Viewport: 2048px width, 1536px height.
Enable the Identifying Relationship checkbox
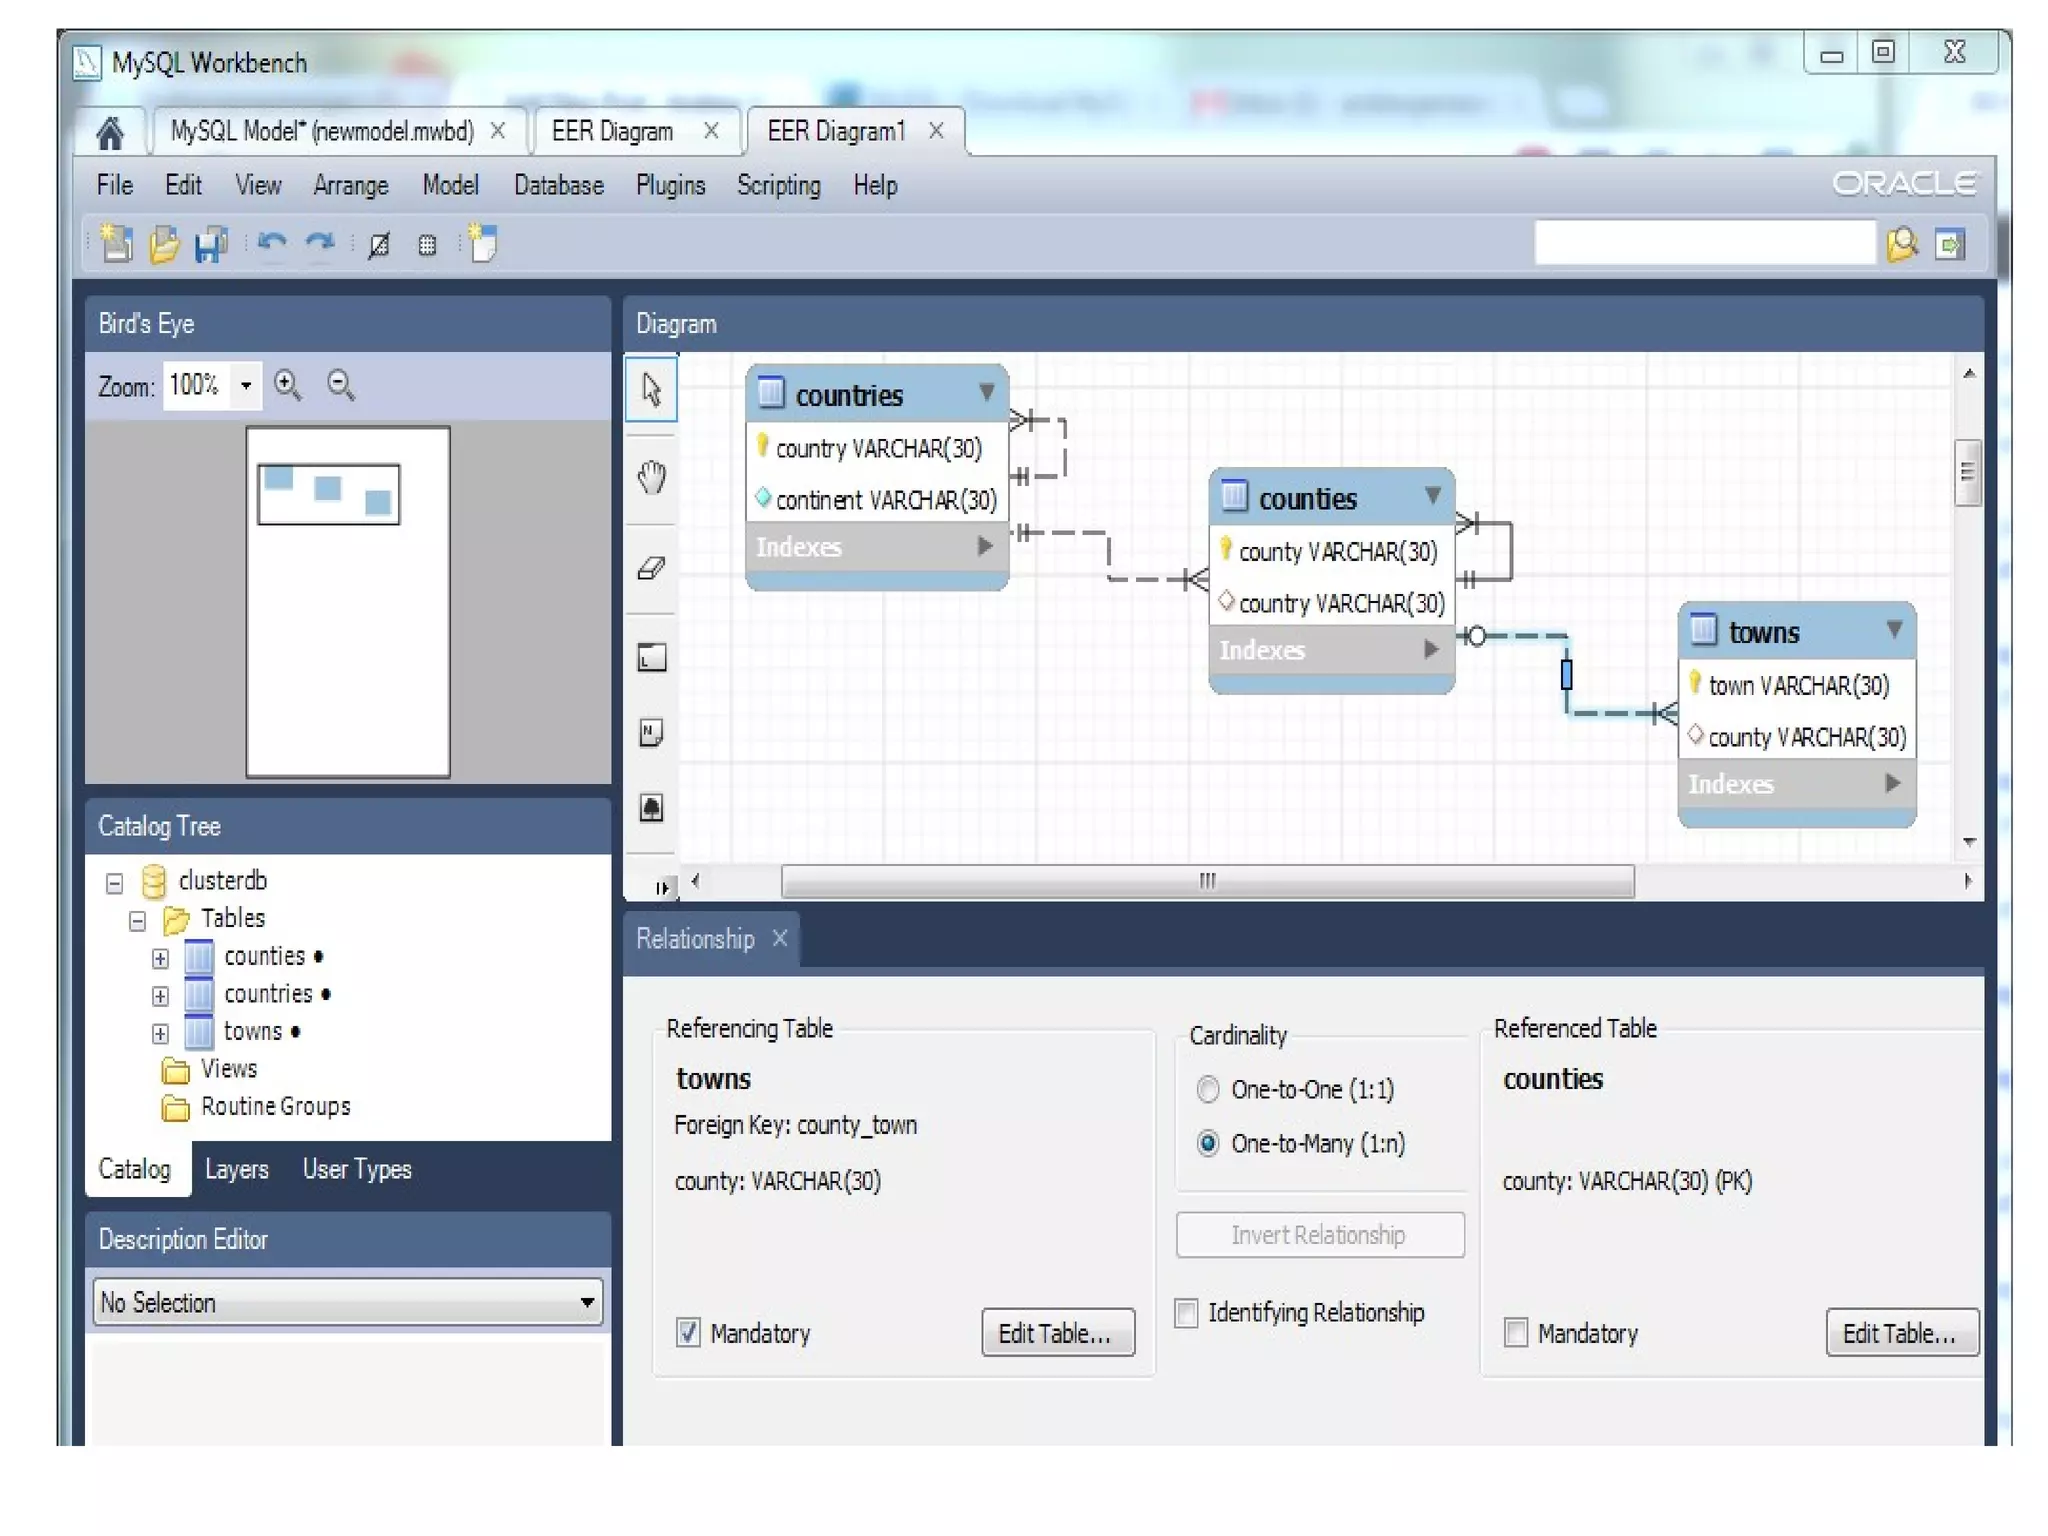[1186, 1312]
